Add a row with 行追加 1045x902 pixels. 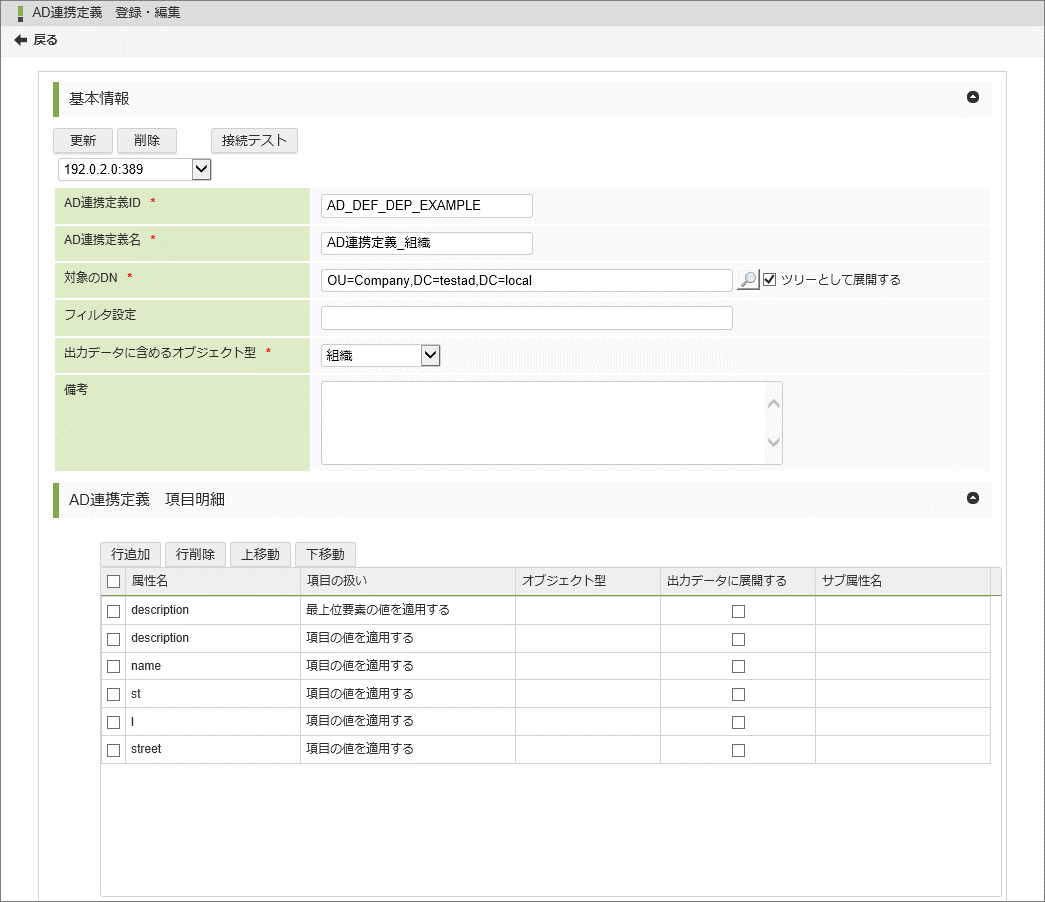pos(131,554)
